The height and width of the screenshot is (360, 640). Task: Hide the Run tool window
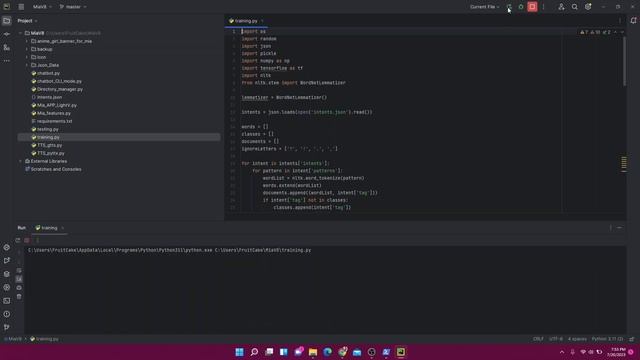[620, 228]
